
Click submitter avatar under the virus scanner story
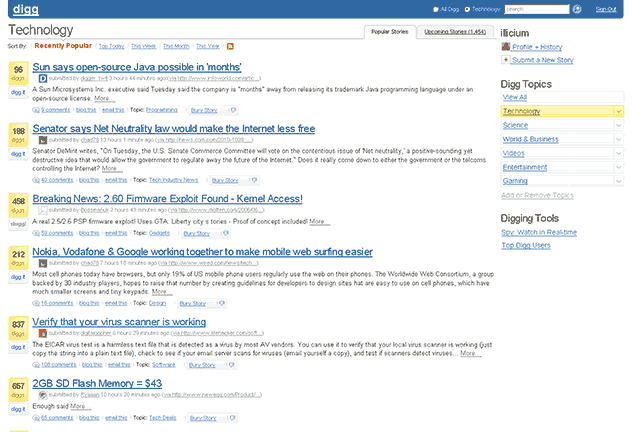[43, 333]
